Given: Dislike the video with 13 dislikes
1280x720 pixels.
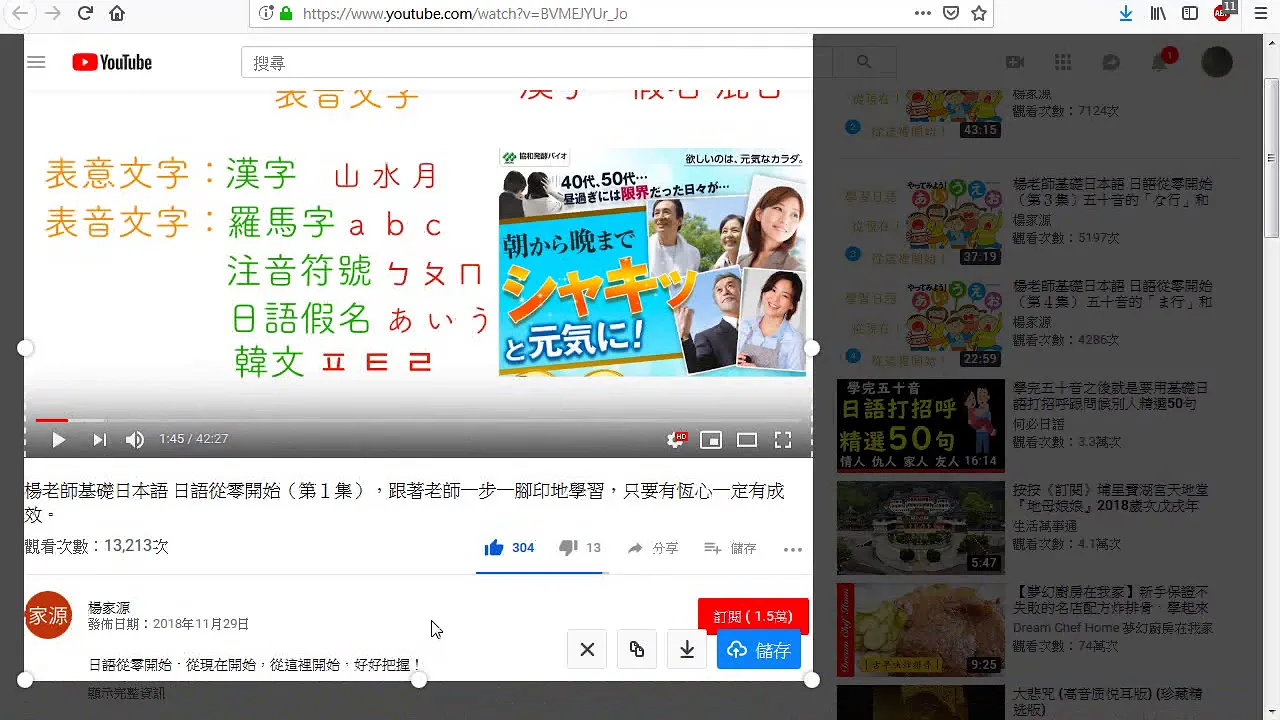Looking at the screenshot, I should (x=580, y=548).
